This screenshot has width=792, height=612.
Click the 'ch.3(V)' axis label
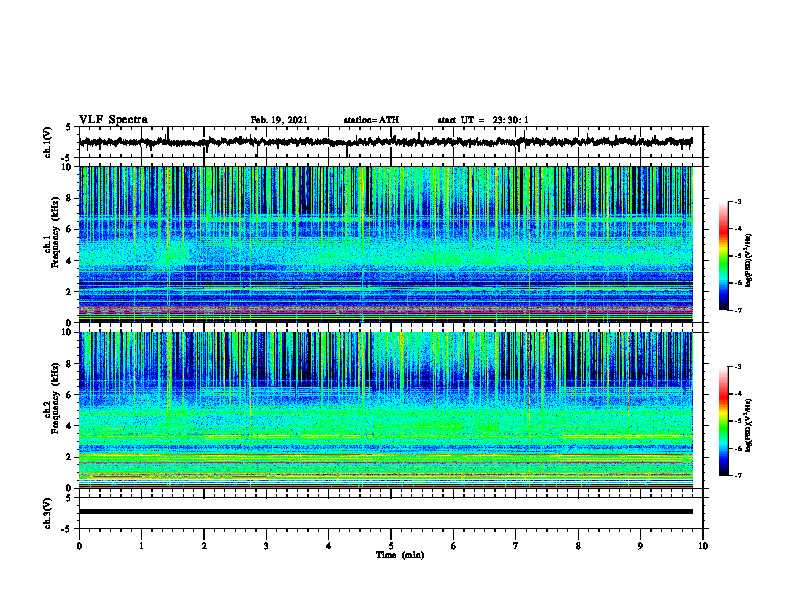48,513
